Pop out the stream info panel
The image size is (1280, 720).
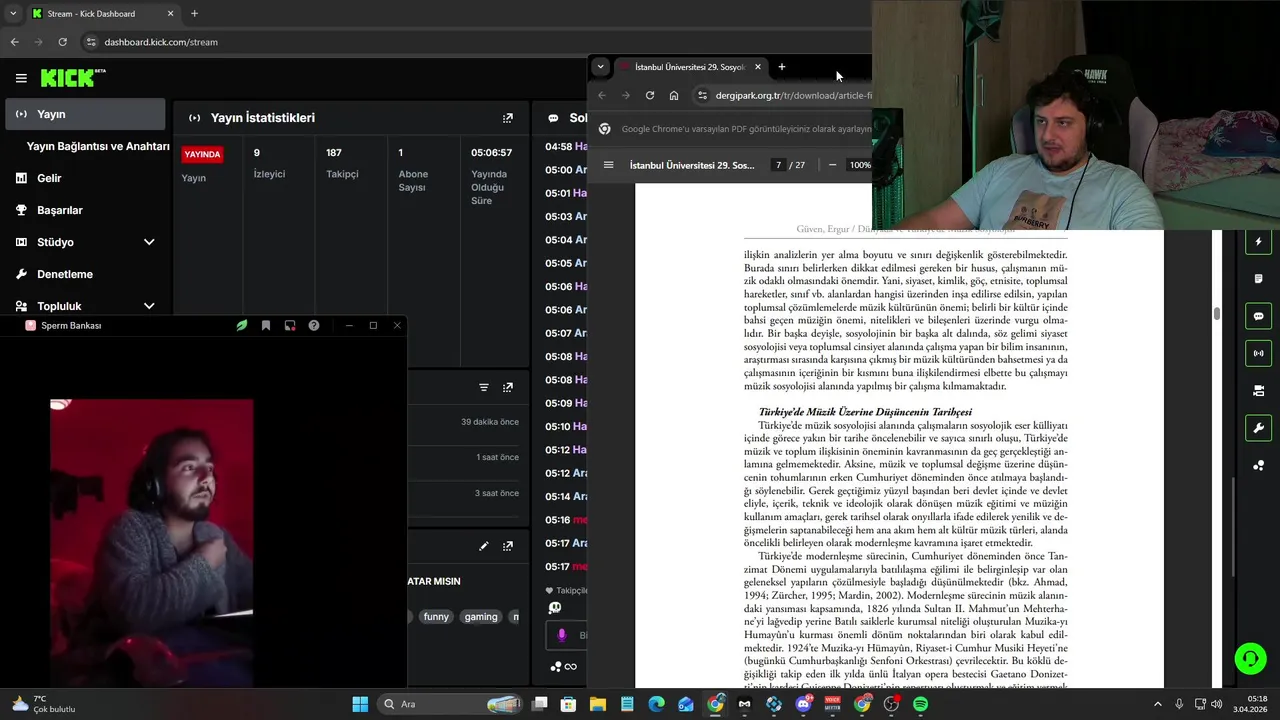[x=508, y=546]
